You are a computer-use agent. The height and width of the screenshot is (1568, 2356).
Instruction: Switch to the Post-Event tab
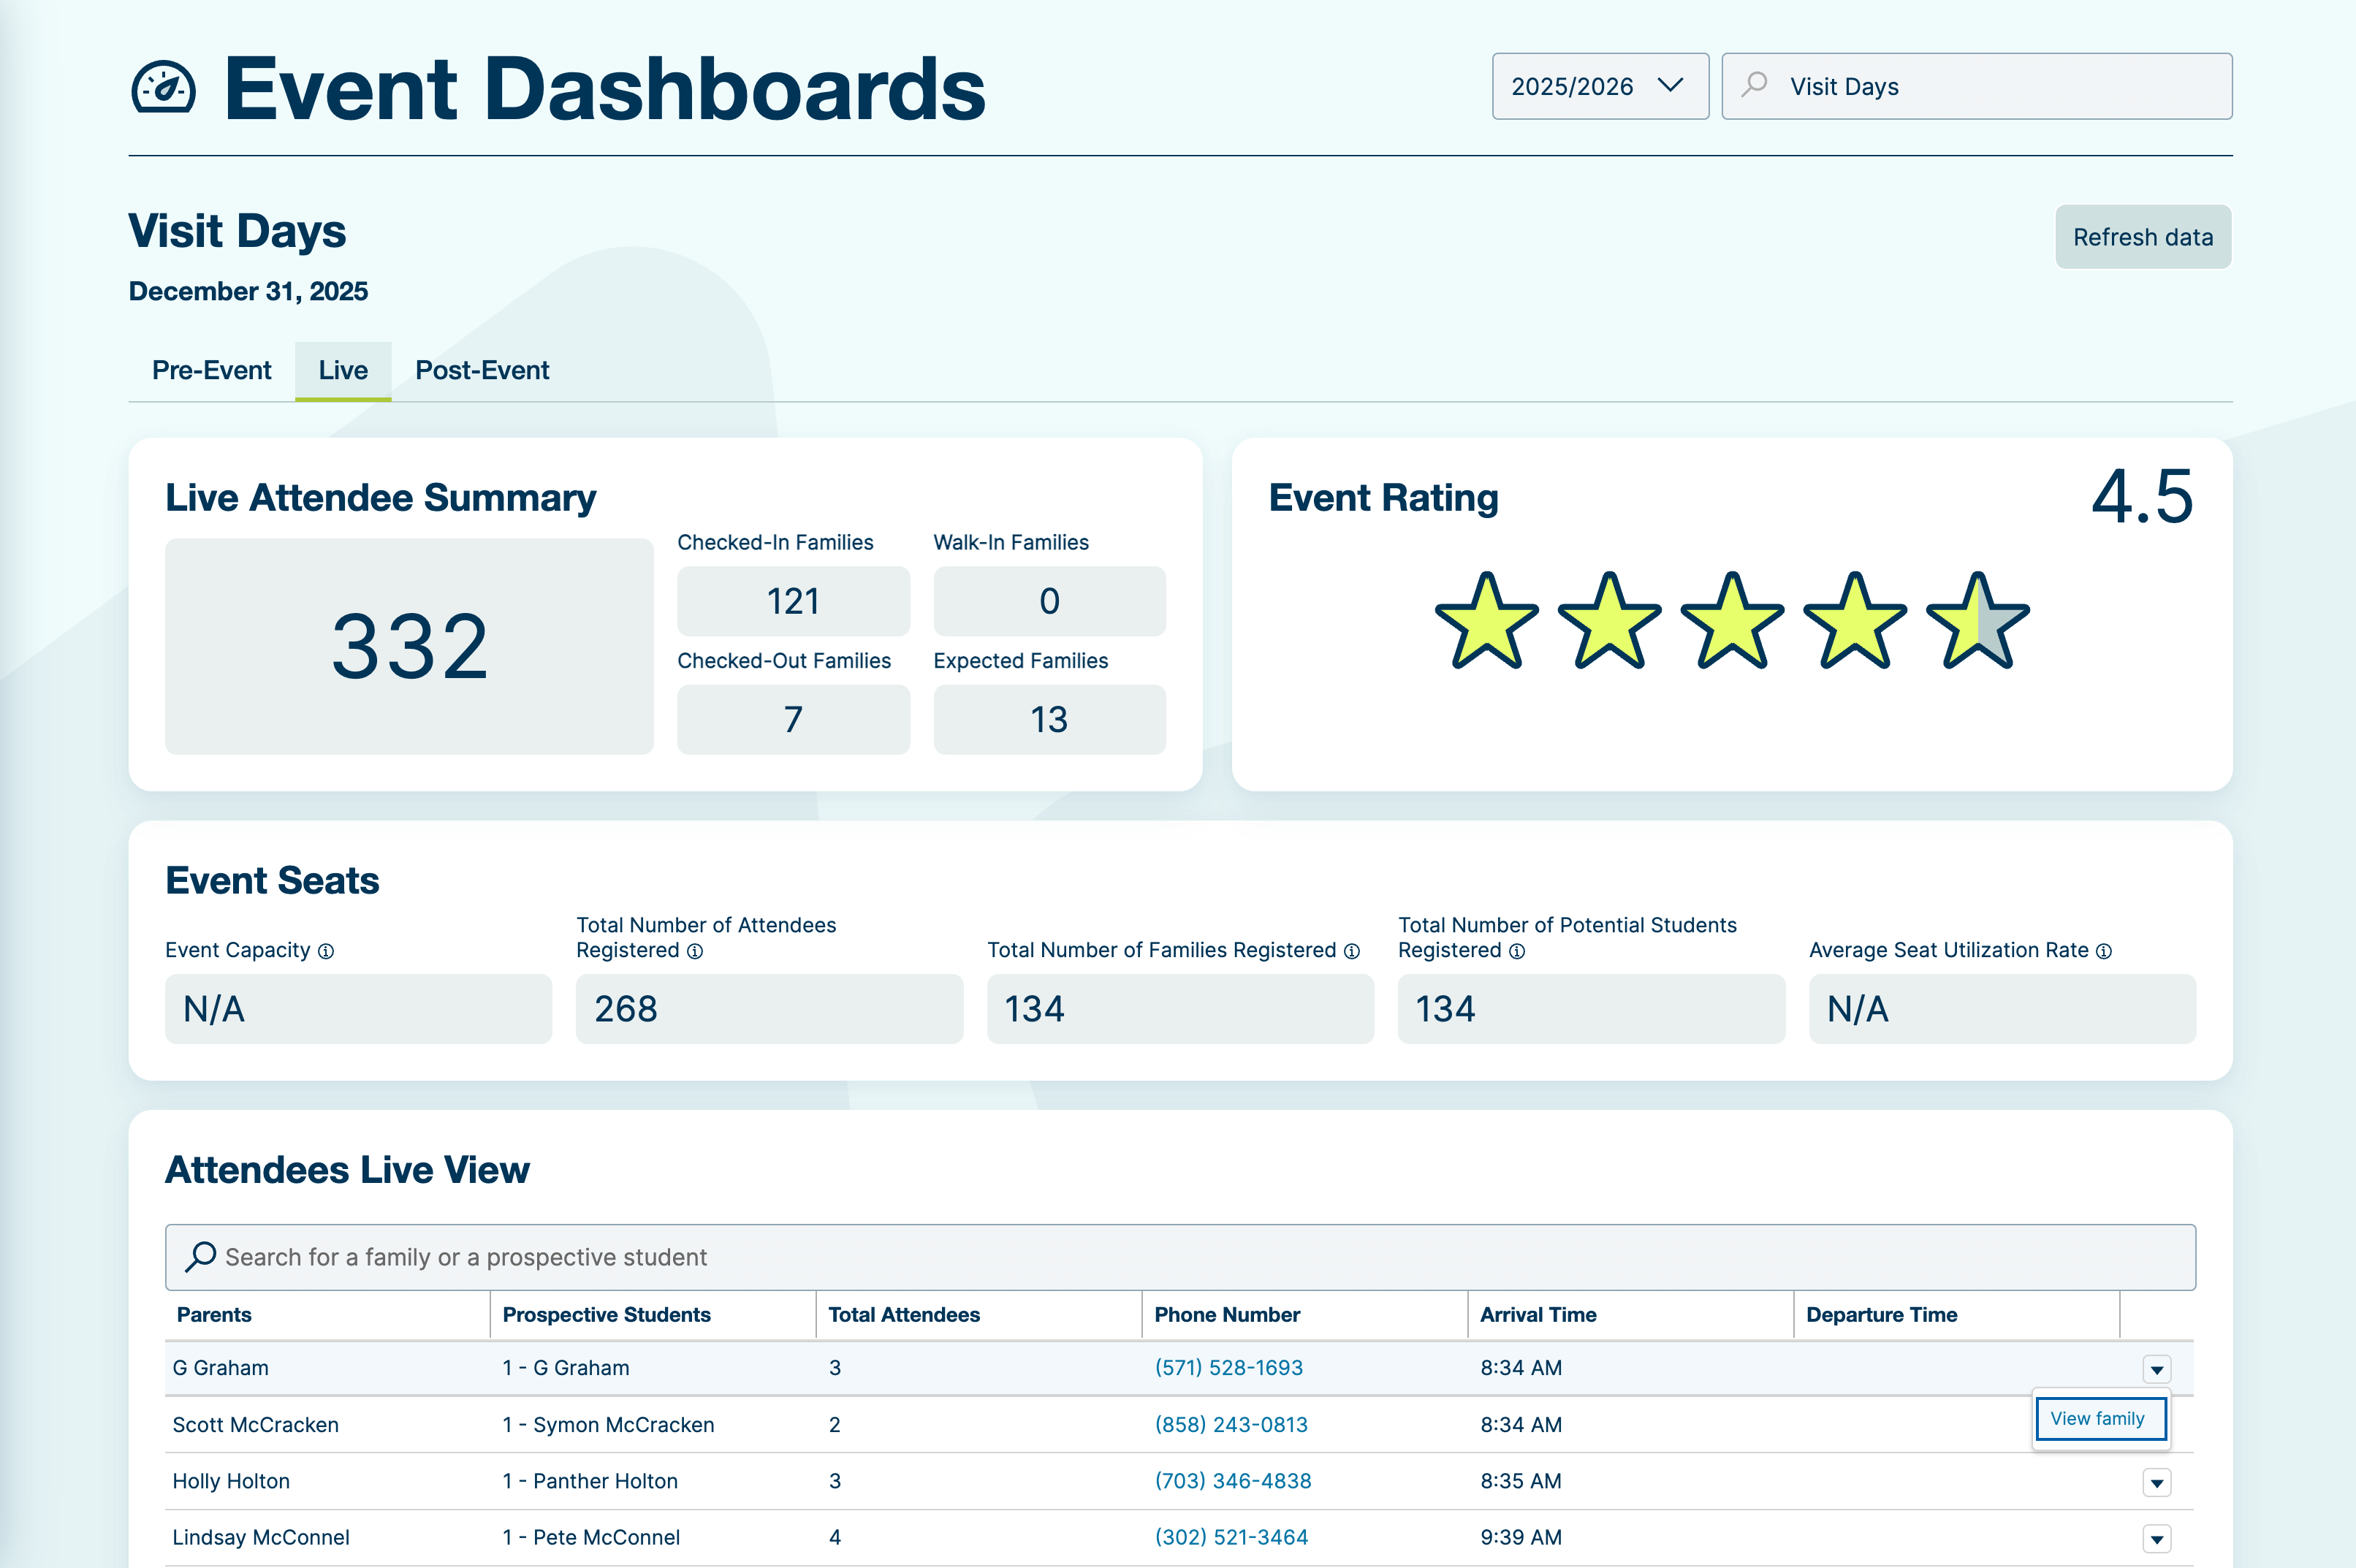click(x=482, y=370)
